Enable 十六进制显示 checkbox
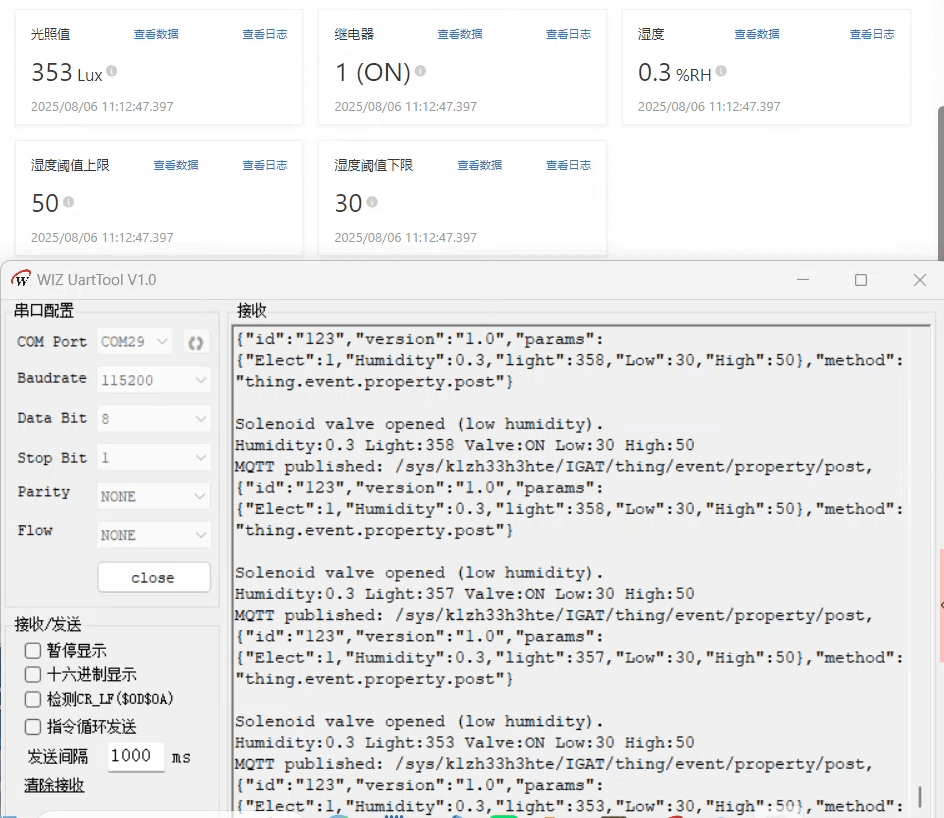 pyautogui.click(x=33, y=675)
